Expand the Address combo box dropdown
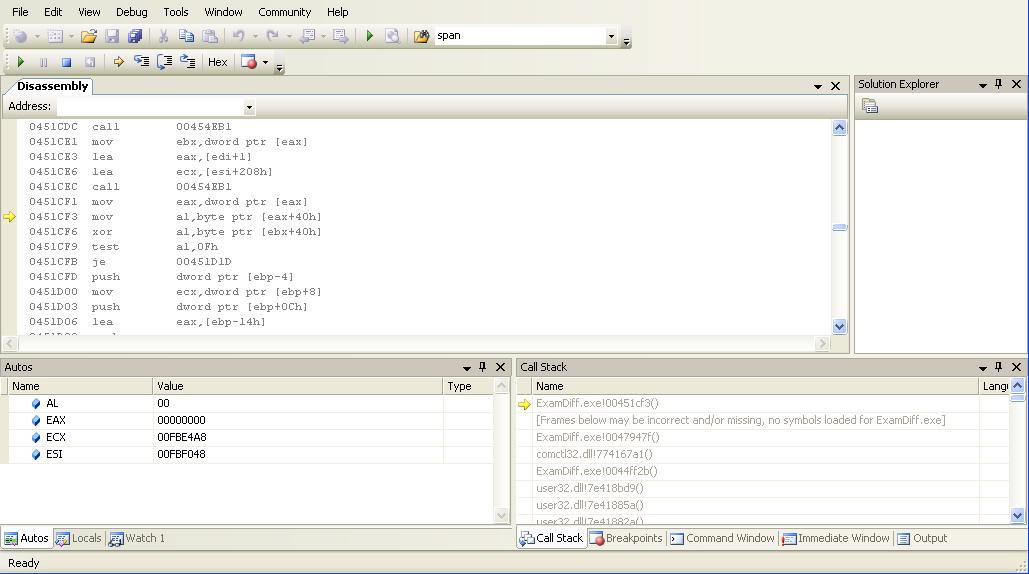The image size is (1029, 574). [x=249, y=107]
